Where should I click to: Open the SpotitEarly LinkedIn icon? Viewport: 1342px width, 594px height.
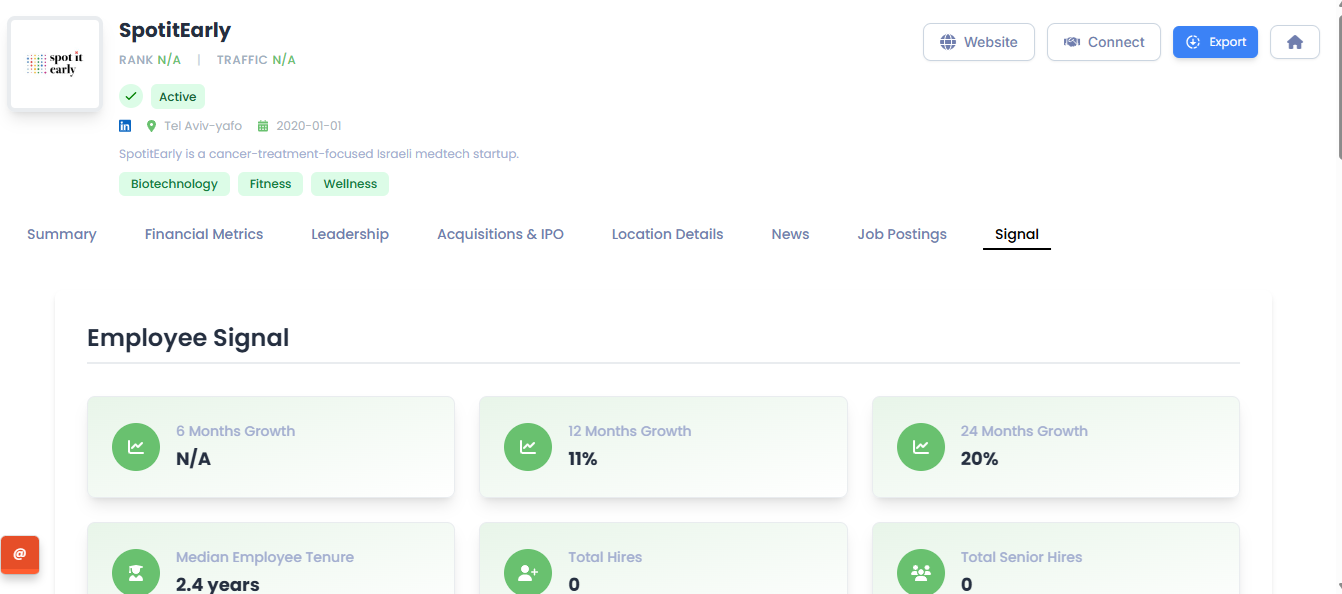[x=125, y=126]
